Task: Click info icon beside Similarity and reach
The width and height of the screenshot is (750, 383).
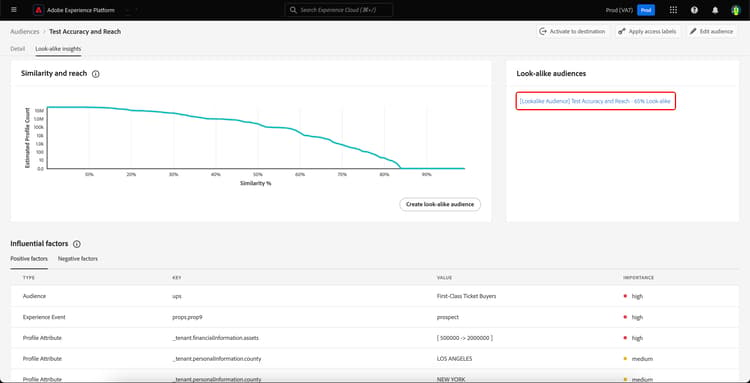Action: click(96, 74)
